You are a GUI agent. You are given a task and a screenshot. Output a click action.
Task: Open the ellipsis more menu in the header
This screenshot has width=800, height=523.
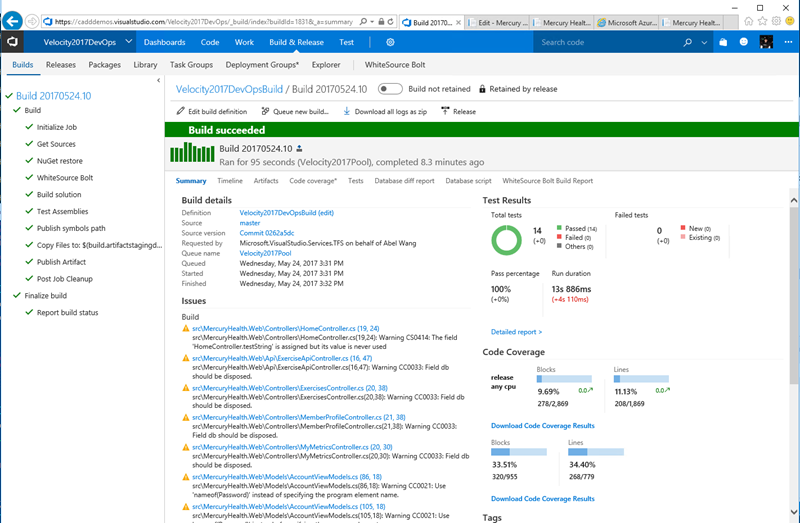[x=788, y=42]
